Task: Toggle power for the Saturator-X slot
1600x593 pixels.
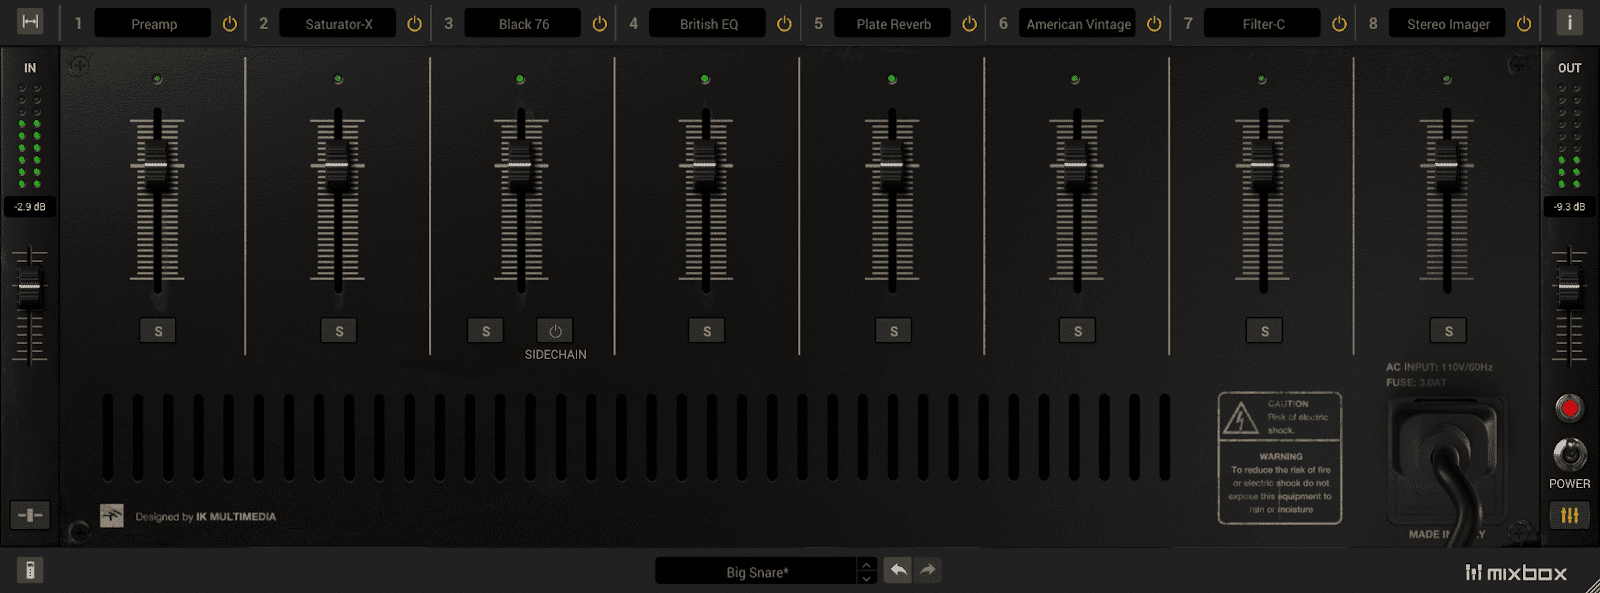Action: (x=415, y=24)
